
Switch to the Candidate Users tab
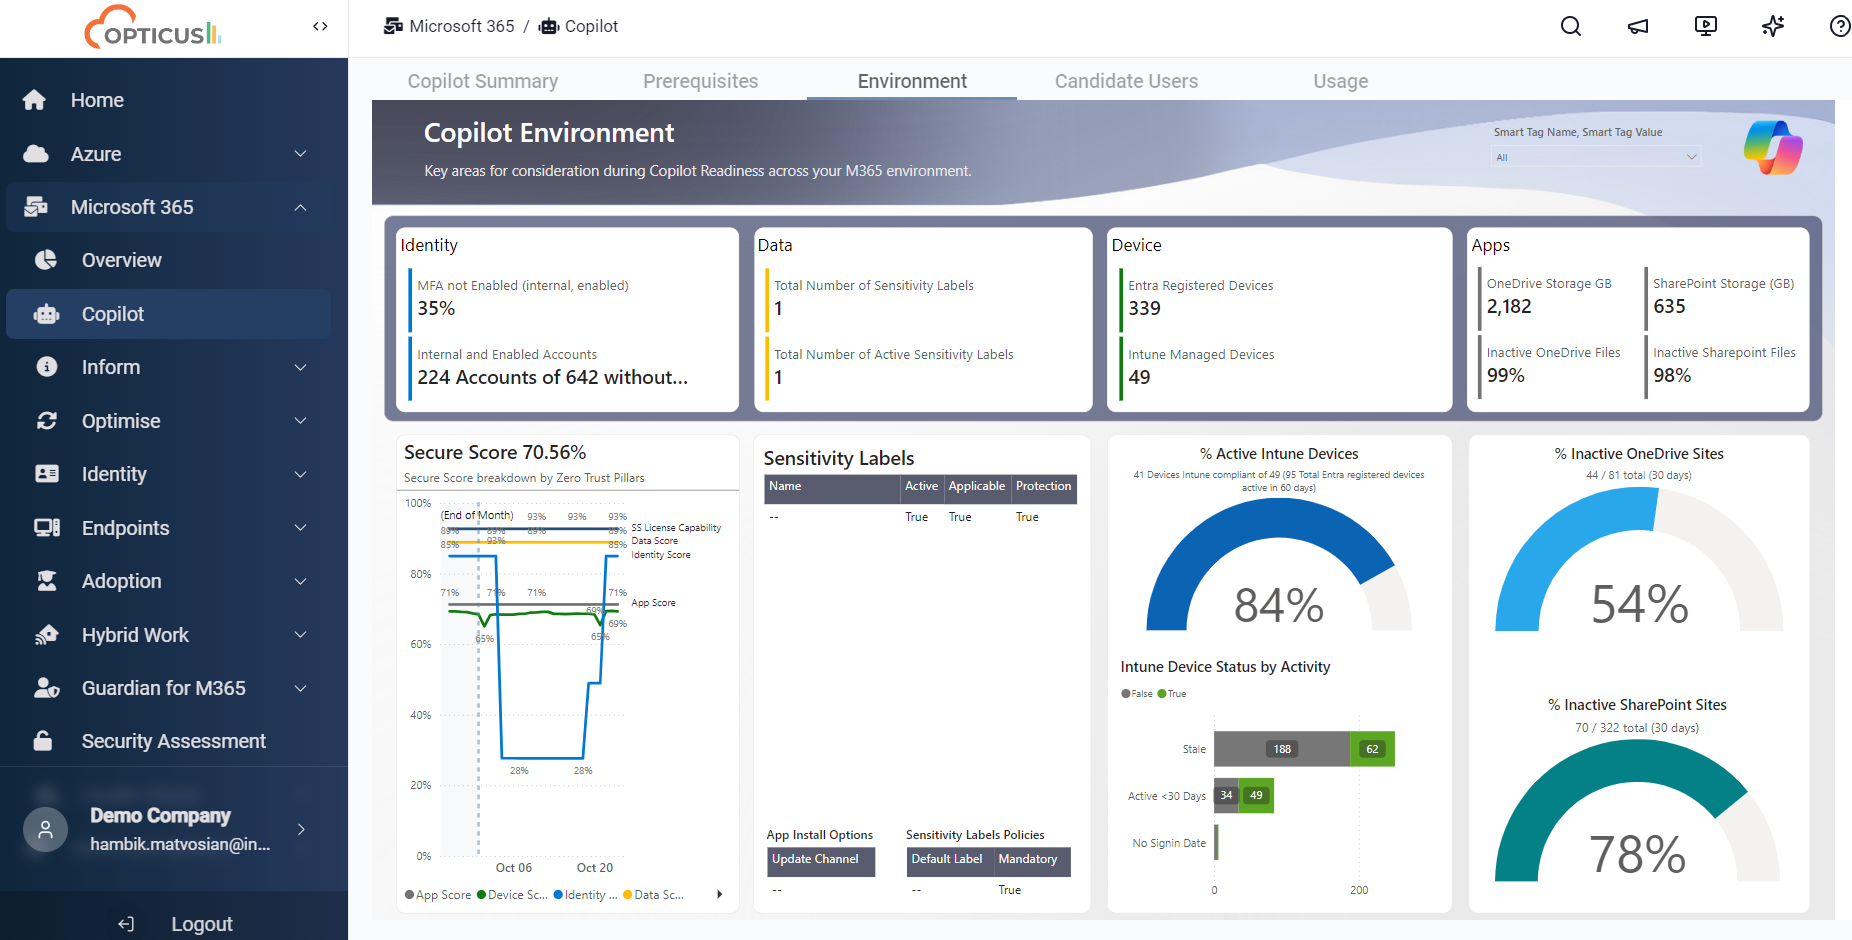pos(1126,81)
